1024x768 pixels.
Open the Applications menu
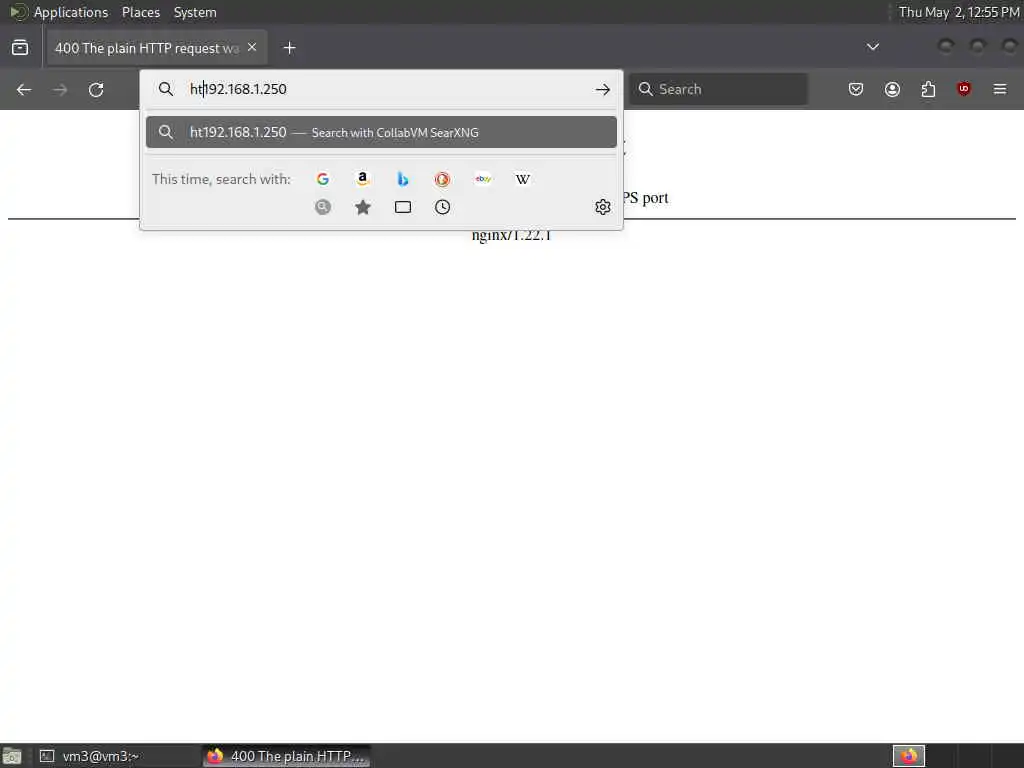(x=71, y=12)
